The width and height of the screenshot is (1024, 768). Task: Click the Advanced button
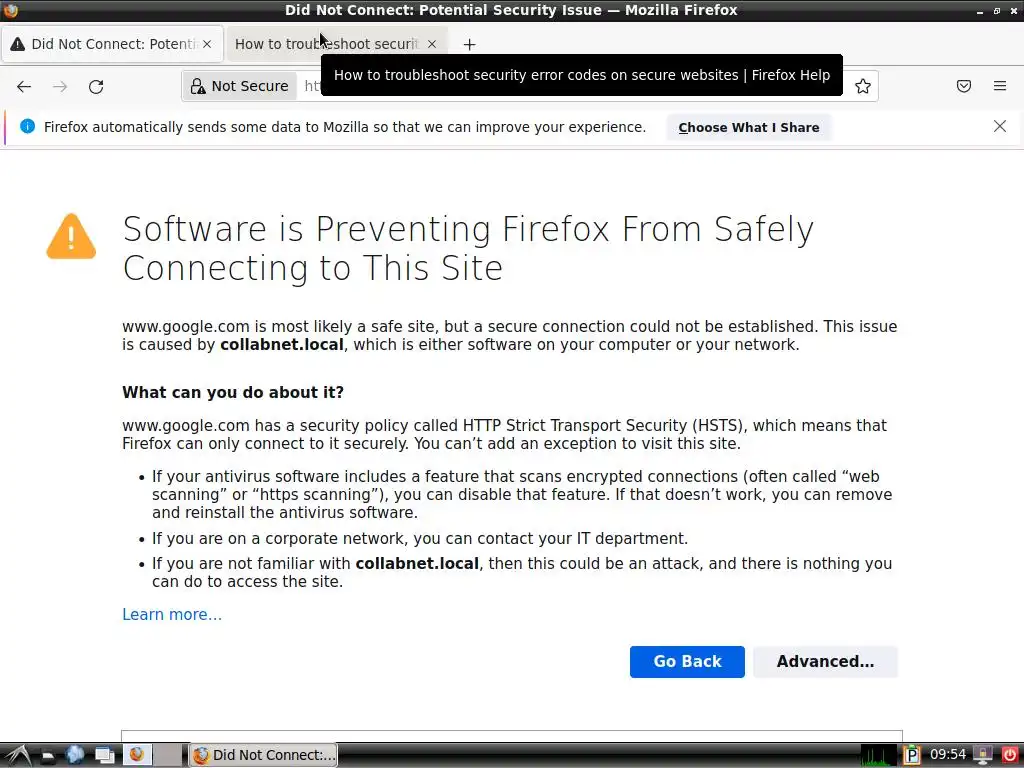click(825, 662)
